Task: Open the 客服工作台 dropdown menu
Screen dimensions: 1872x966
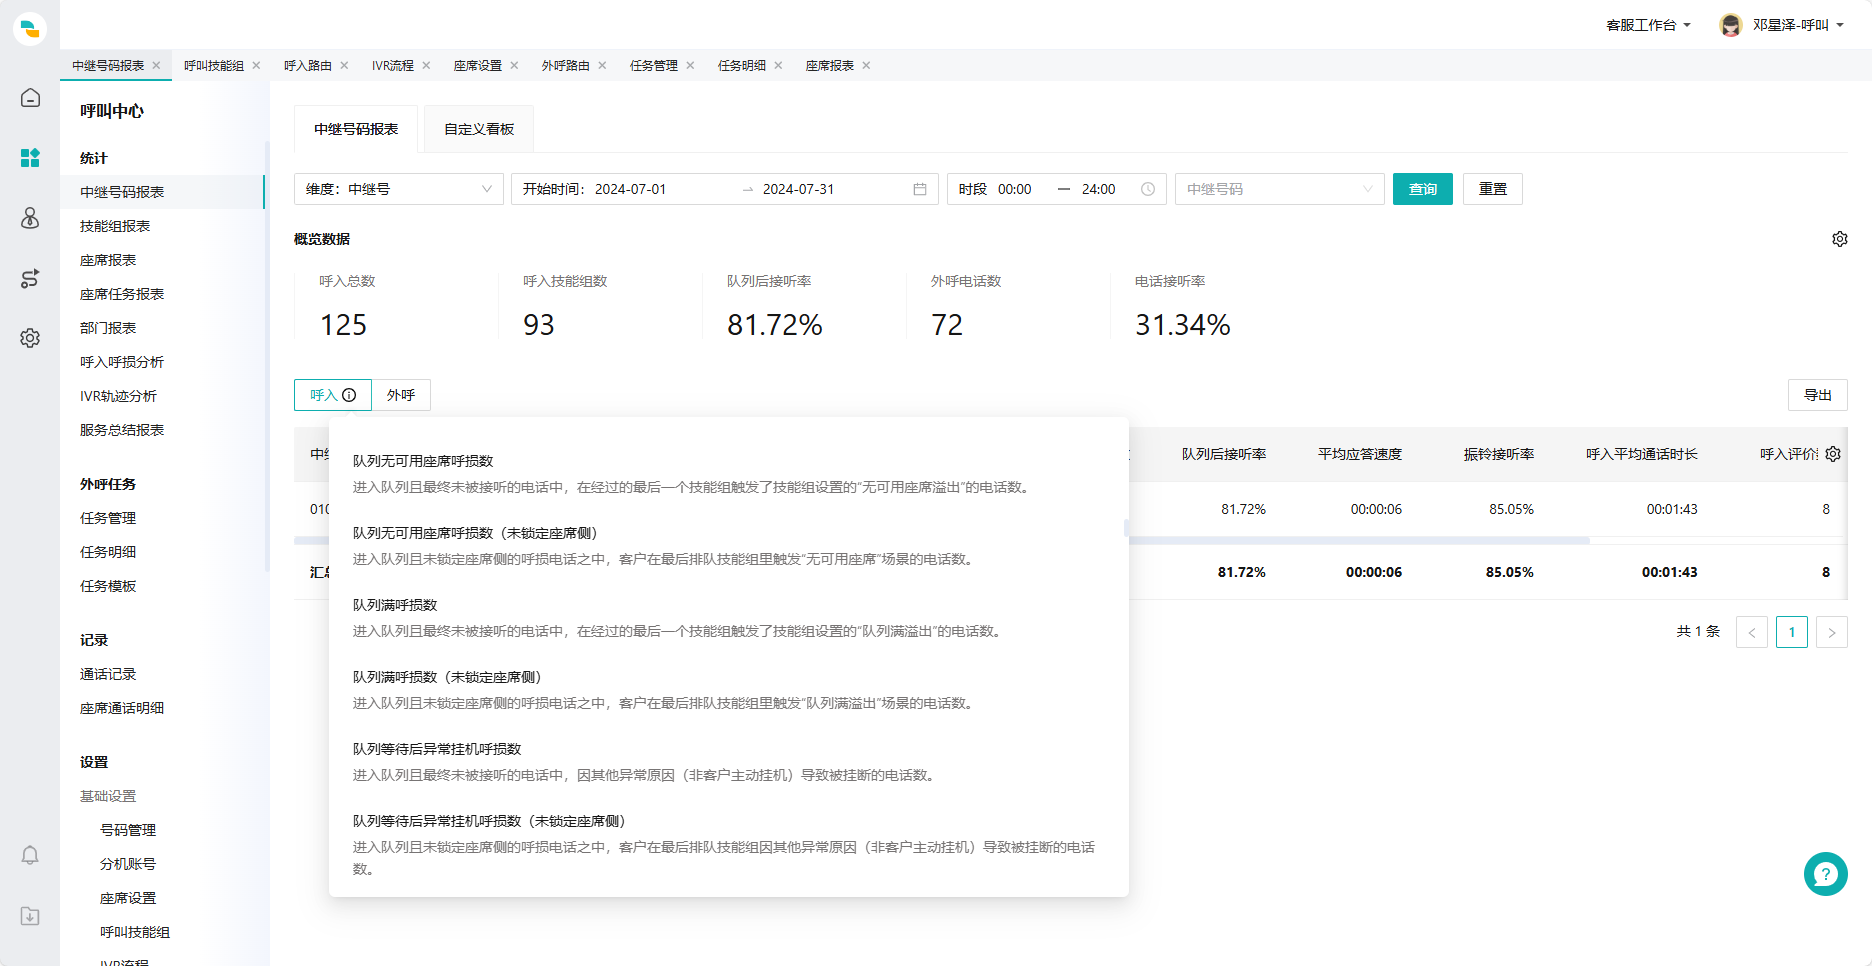Action: click(x=1648, y=25)
